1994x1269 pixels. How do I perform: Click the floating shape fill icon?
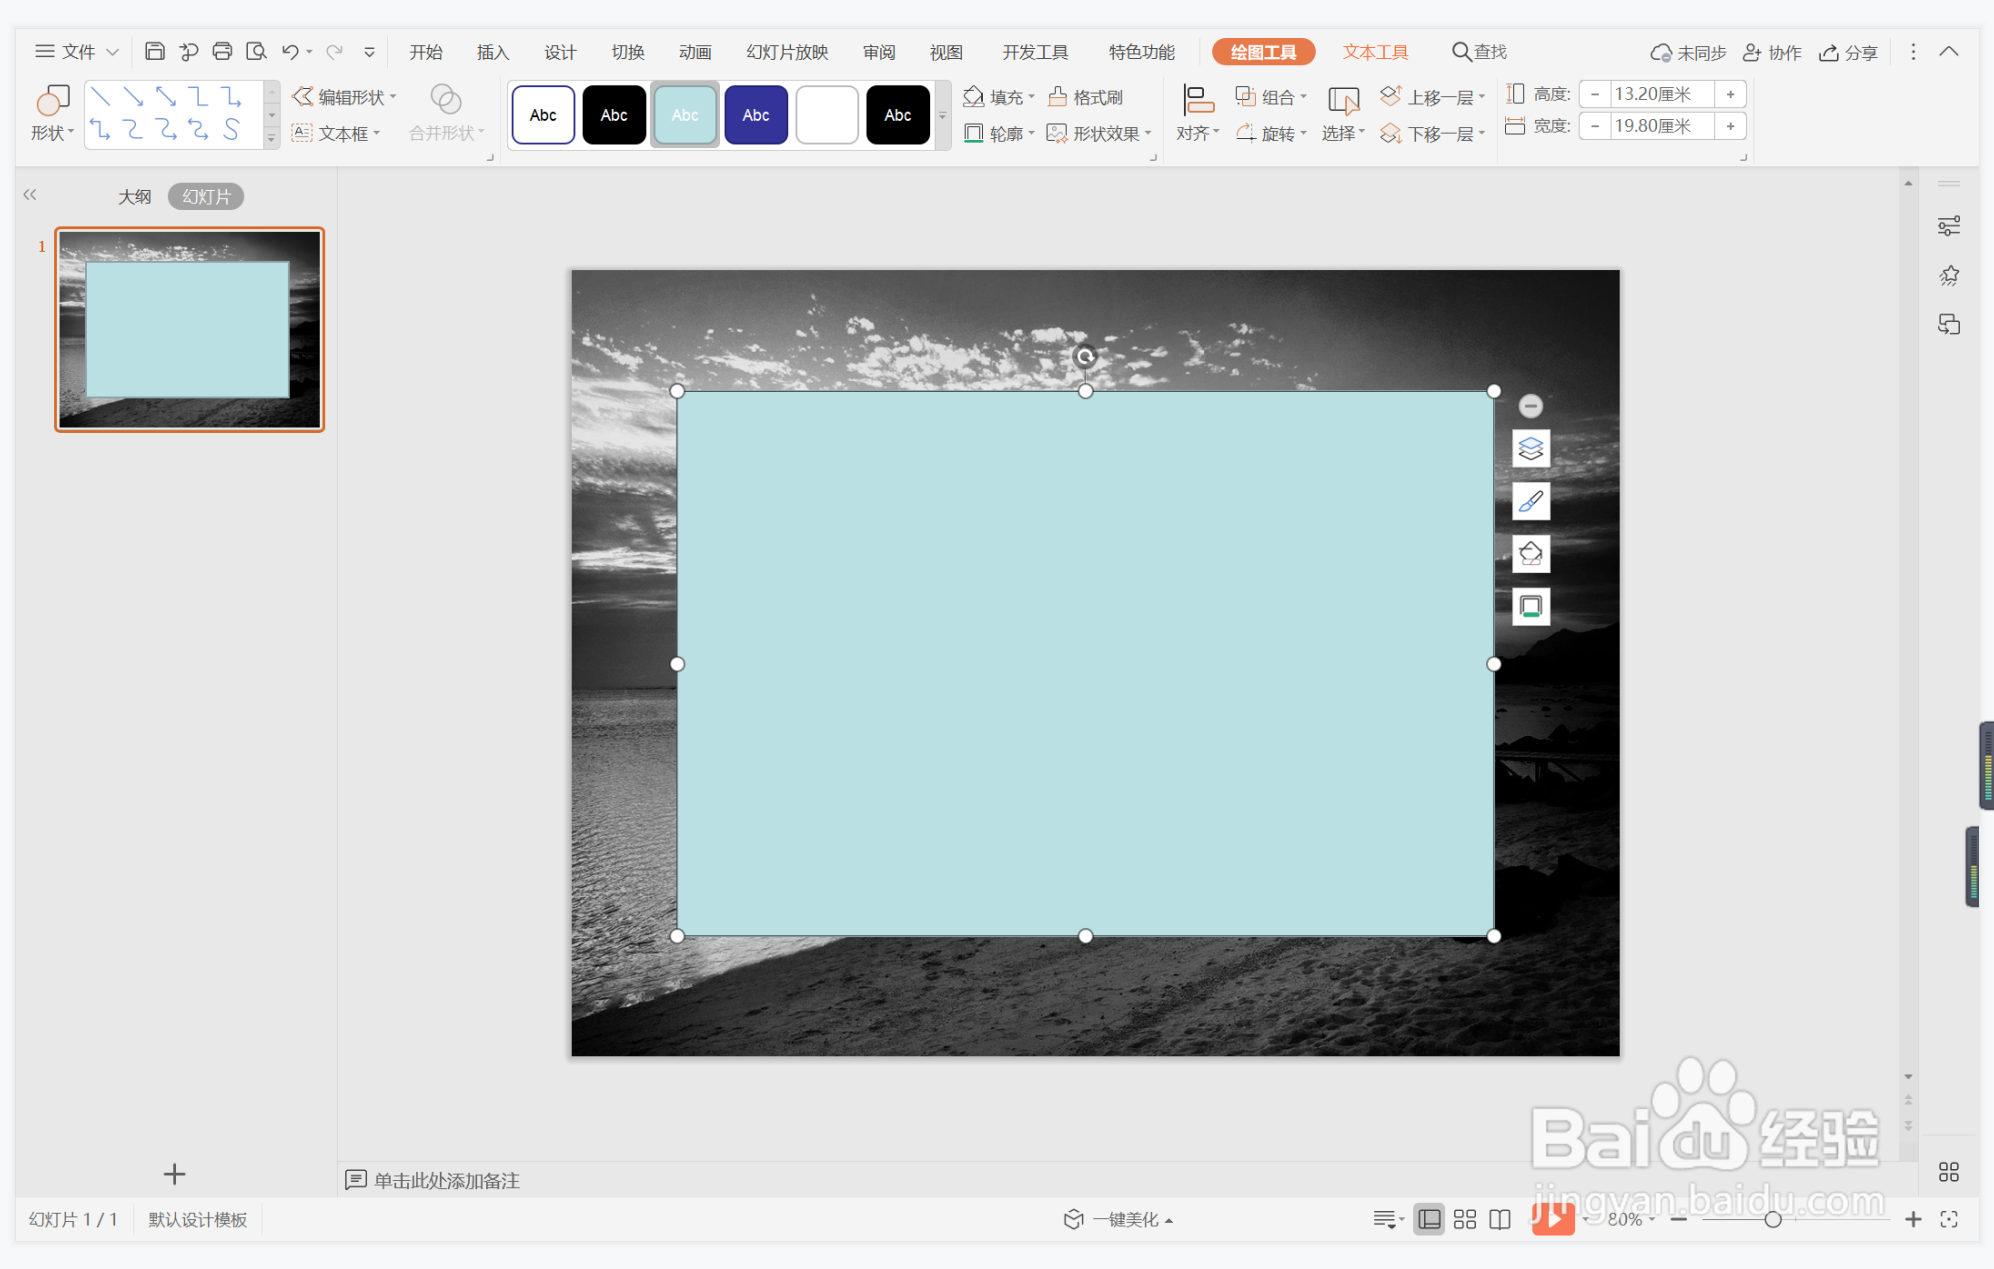(1530, 553)
